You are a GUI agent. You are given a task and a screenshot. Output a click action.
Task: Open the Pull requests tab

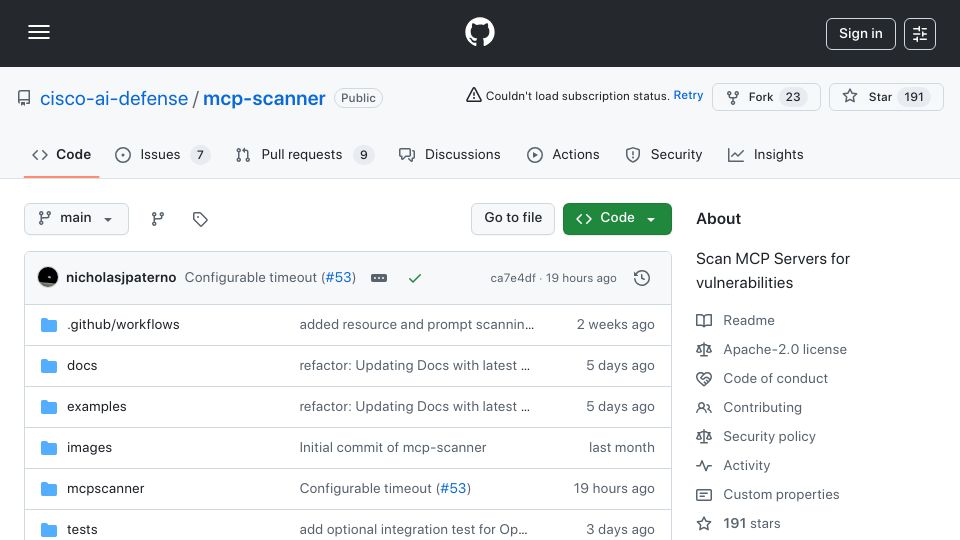click(304, 155)
